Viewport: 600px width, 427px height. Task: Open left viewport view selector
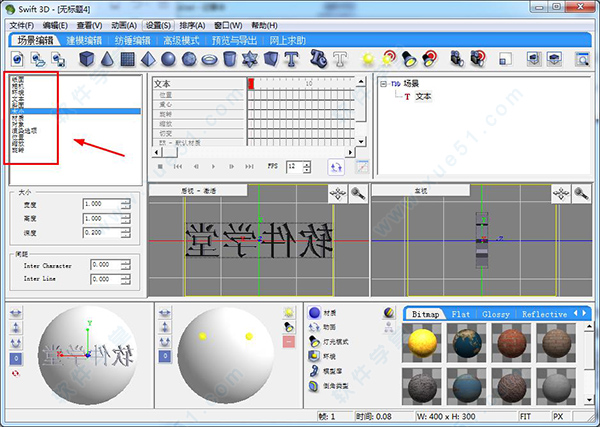click(421, 191)
